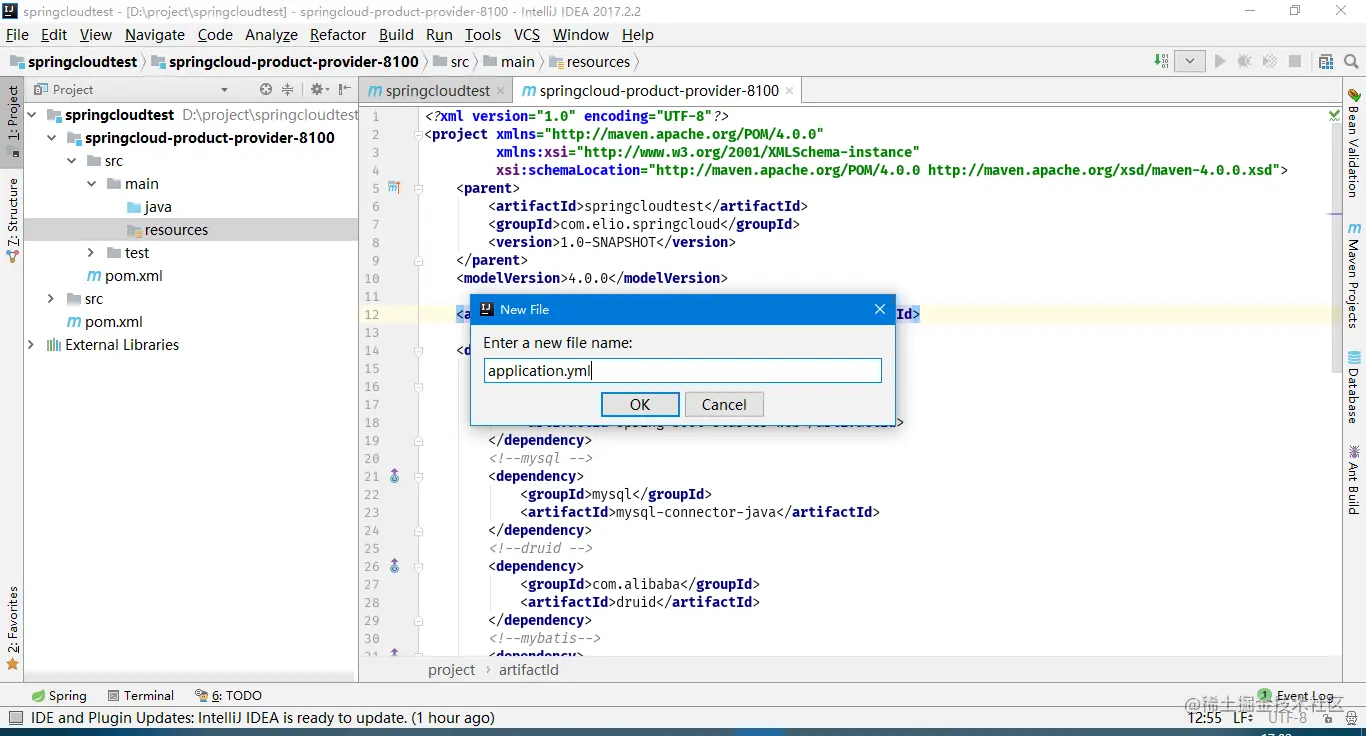Toggle tool window bars icon in status bar
This screenshot has height=736, width=1366.
click(x=14, y=717)
